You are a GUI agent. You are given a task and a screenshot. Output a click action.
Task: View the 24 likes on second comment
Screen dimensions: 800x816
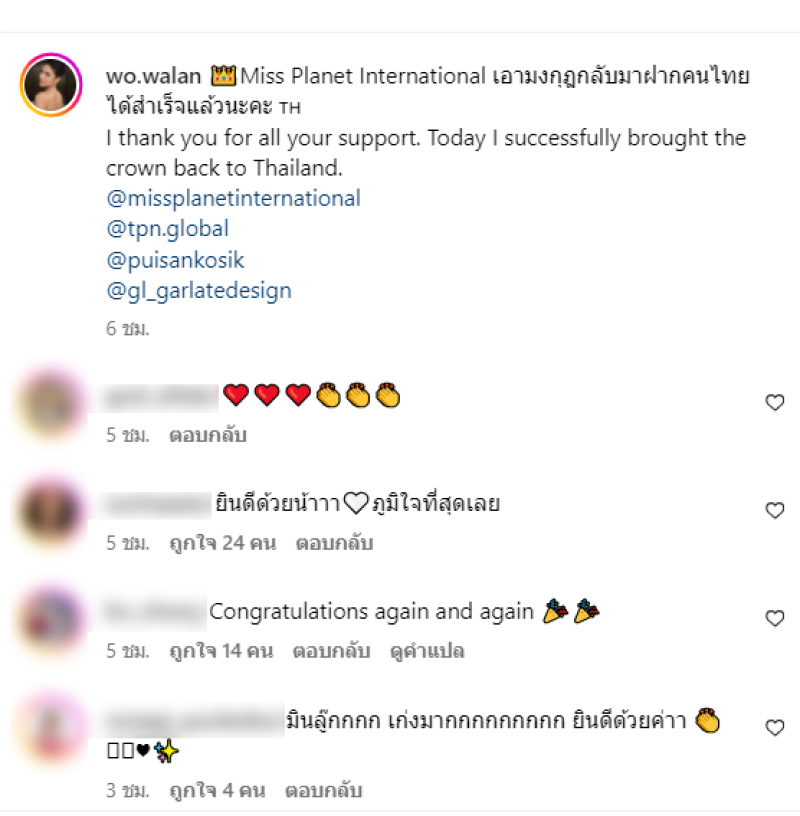click(223, 543)
